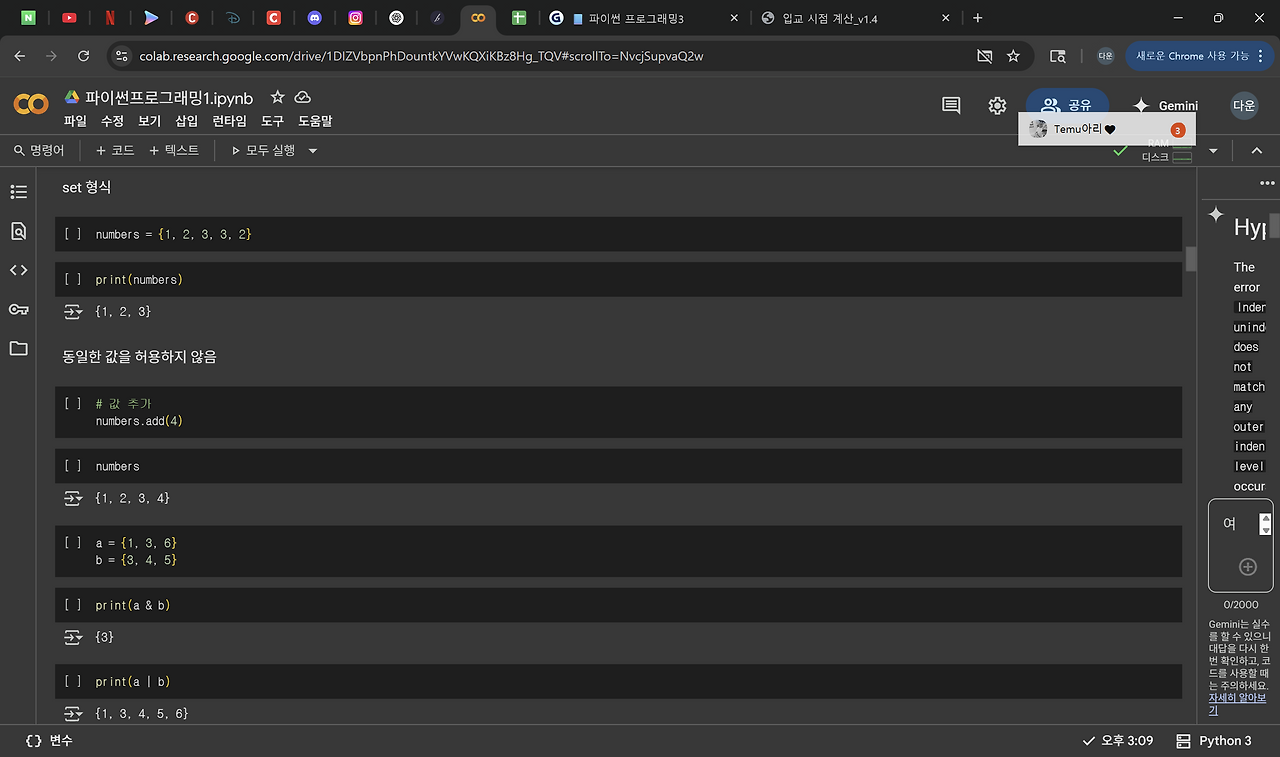Click the notebook vertical scrollbar thumb
This screenshot has width=1280, height=757.
(x=1191, y=259)
